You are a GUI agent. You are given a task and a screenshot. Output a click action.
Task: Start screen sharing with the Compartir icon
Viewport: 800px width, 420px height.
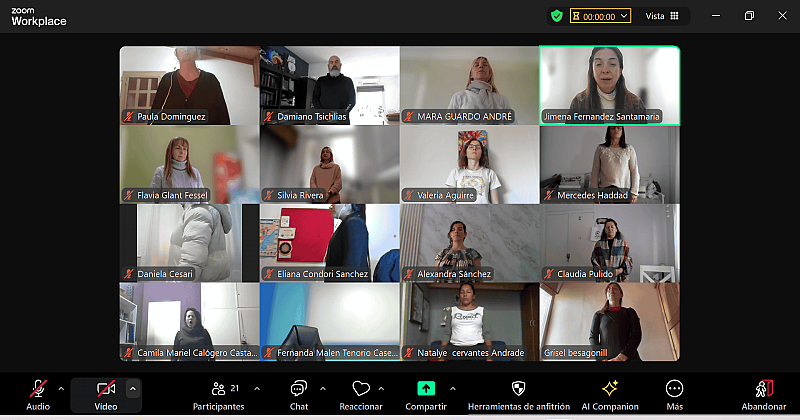[426, 389]
